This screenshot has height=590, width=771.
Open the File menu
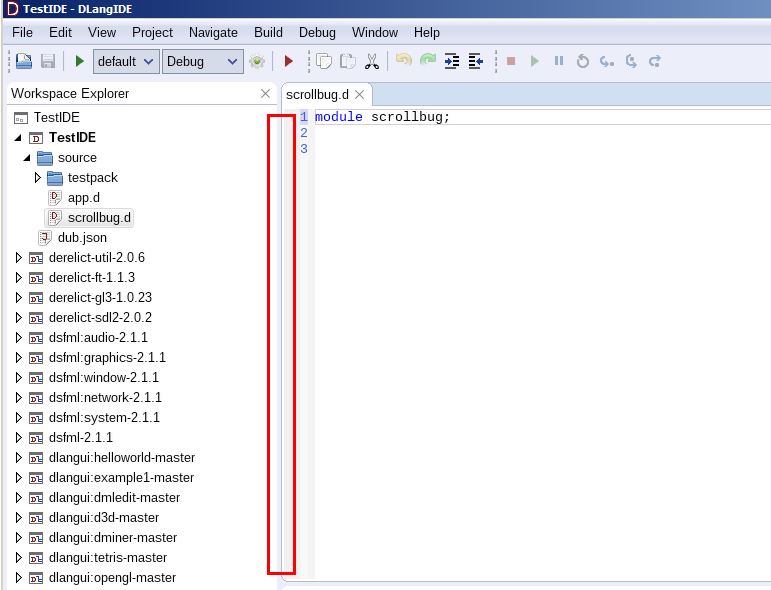(x=22, y=32)
